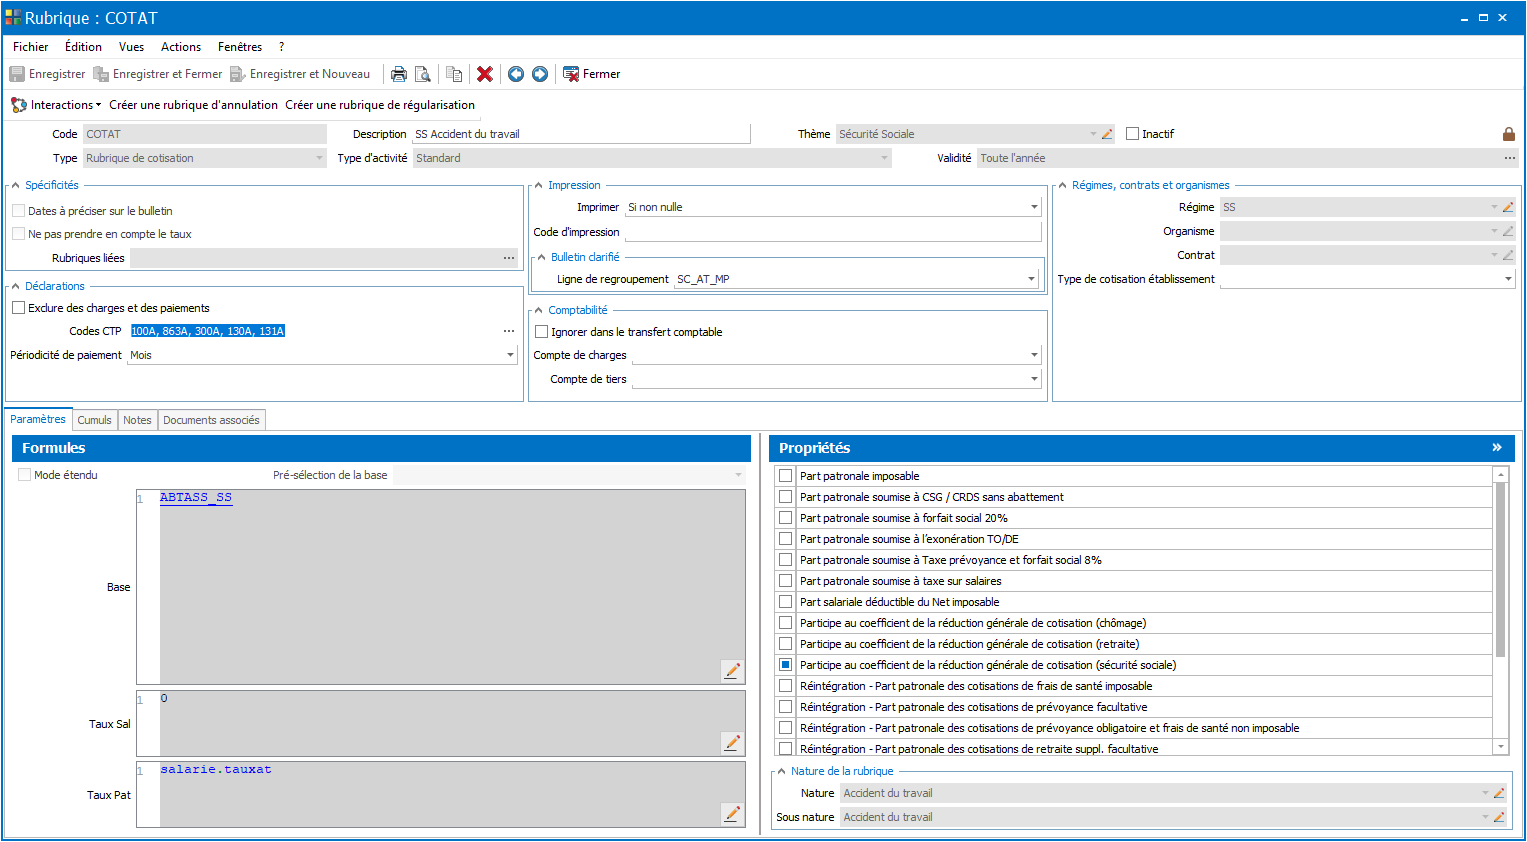Collapse Propriétés panel double chevron

click(x=1497, y=447)
